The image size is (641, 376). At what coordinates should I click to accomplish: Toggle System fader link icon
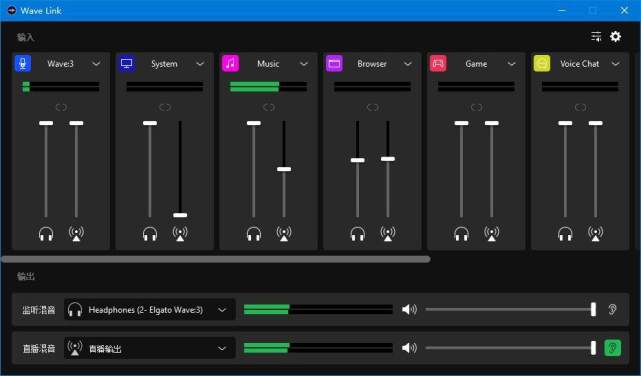[165, 107]
